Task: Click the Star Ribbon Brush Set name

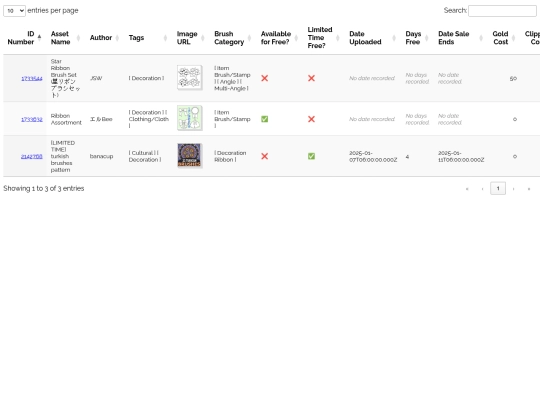Action: [x=65, y=78]
